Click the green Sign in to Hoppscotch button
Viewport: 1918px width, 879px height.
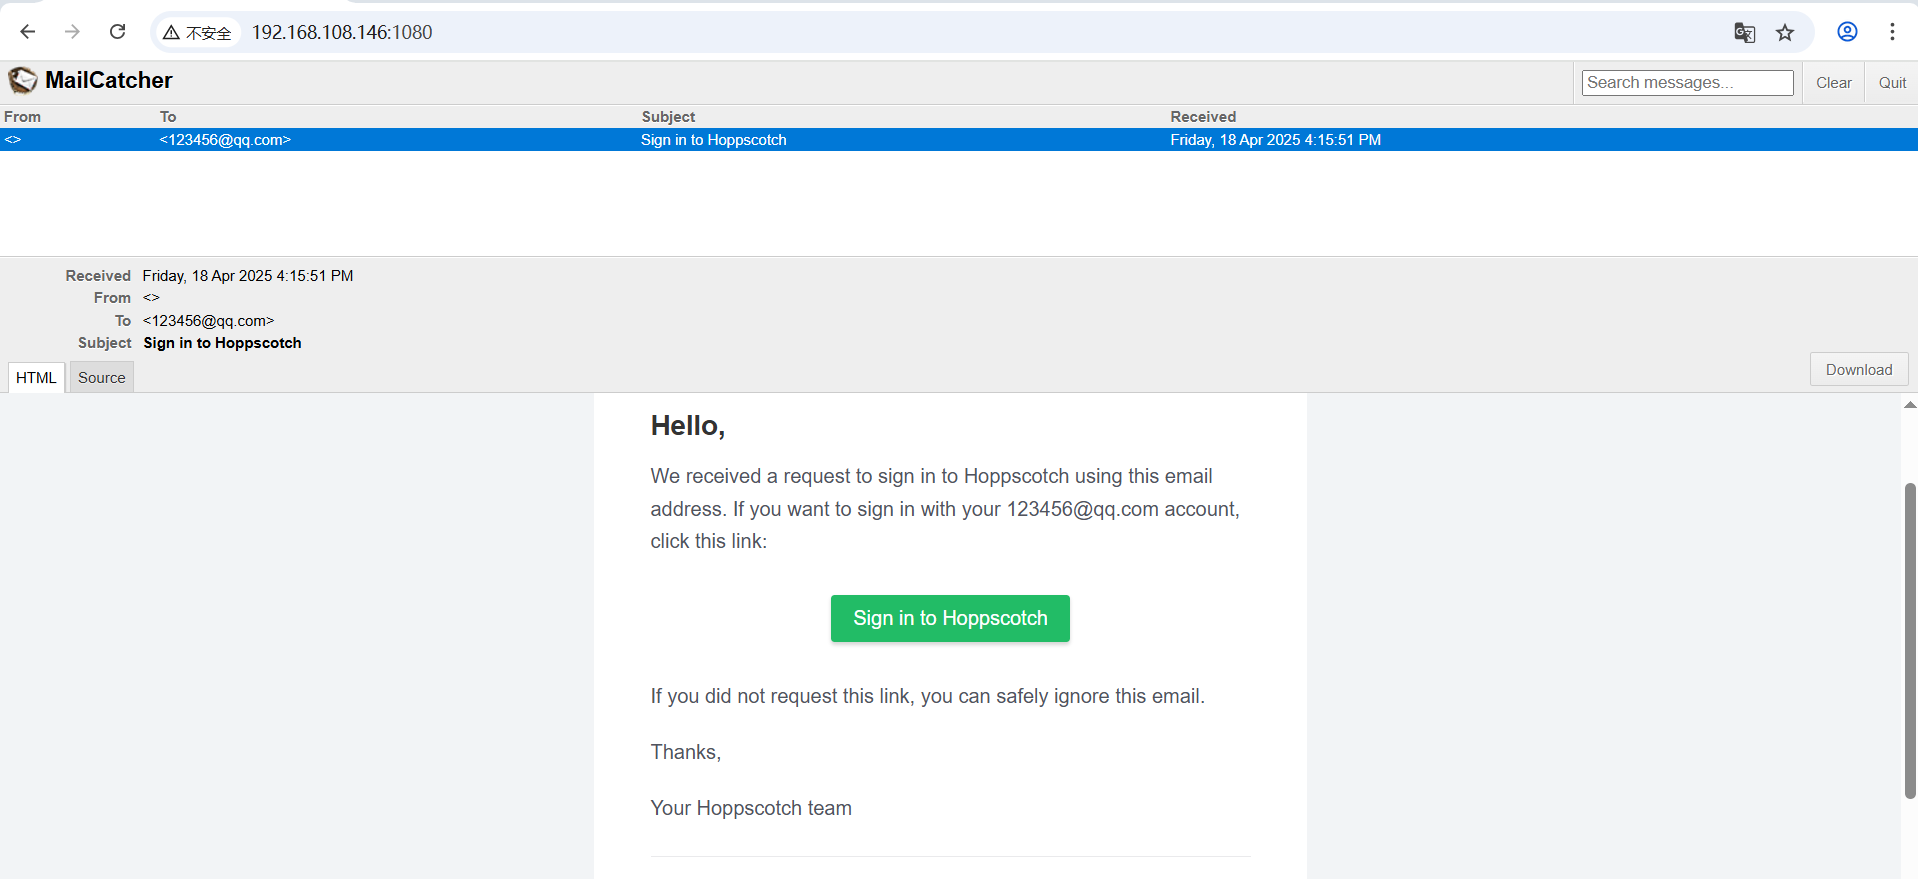950,619
